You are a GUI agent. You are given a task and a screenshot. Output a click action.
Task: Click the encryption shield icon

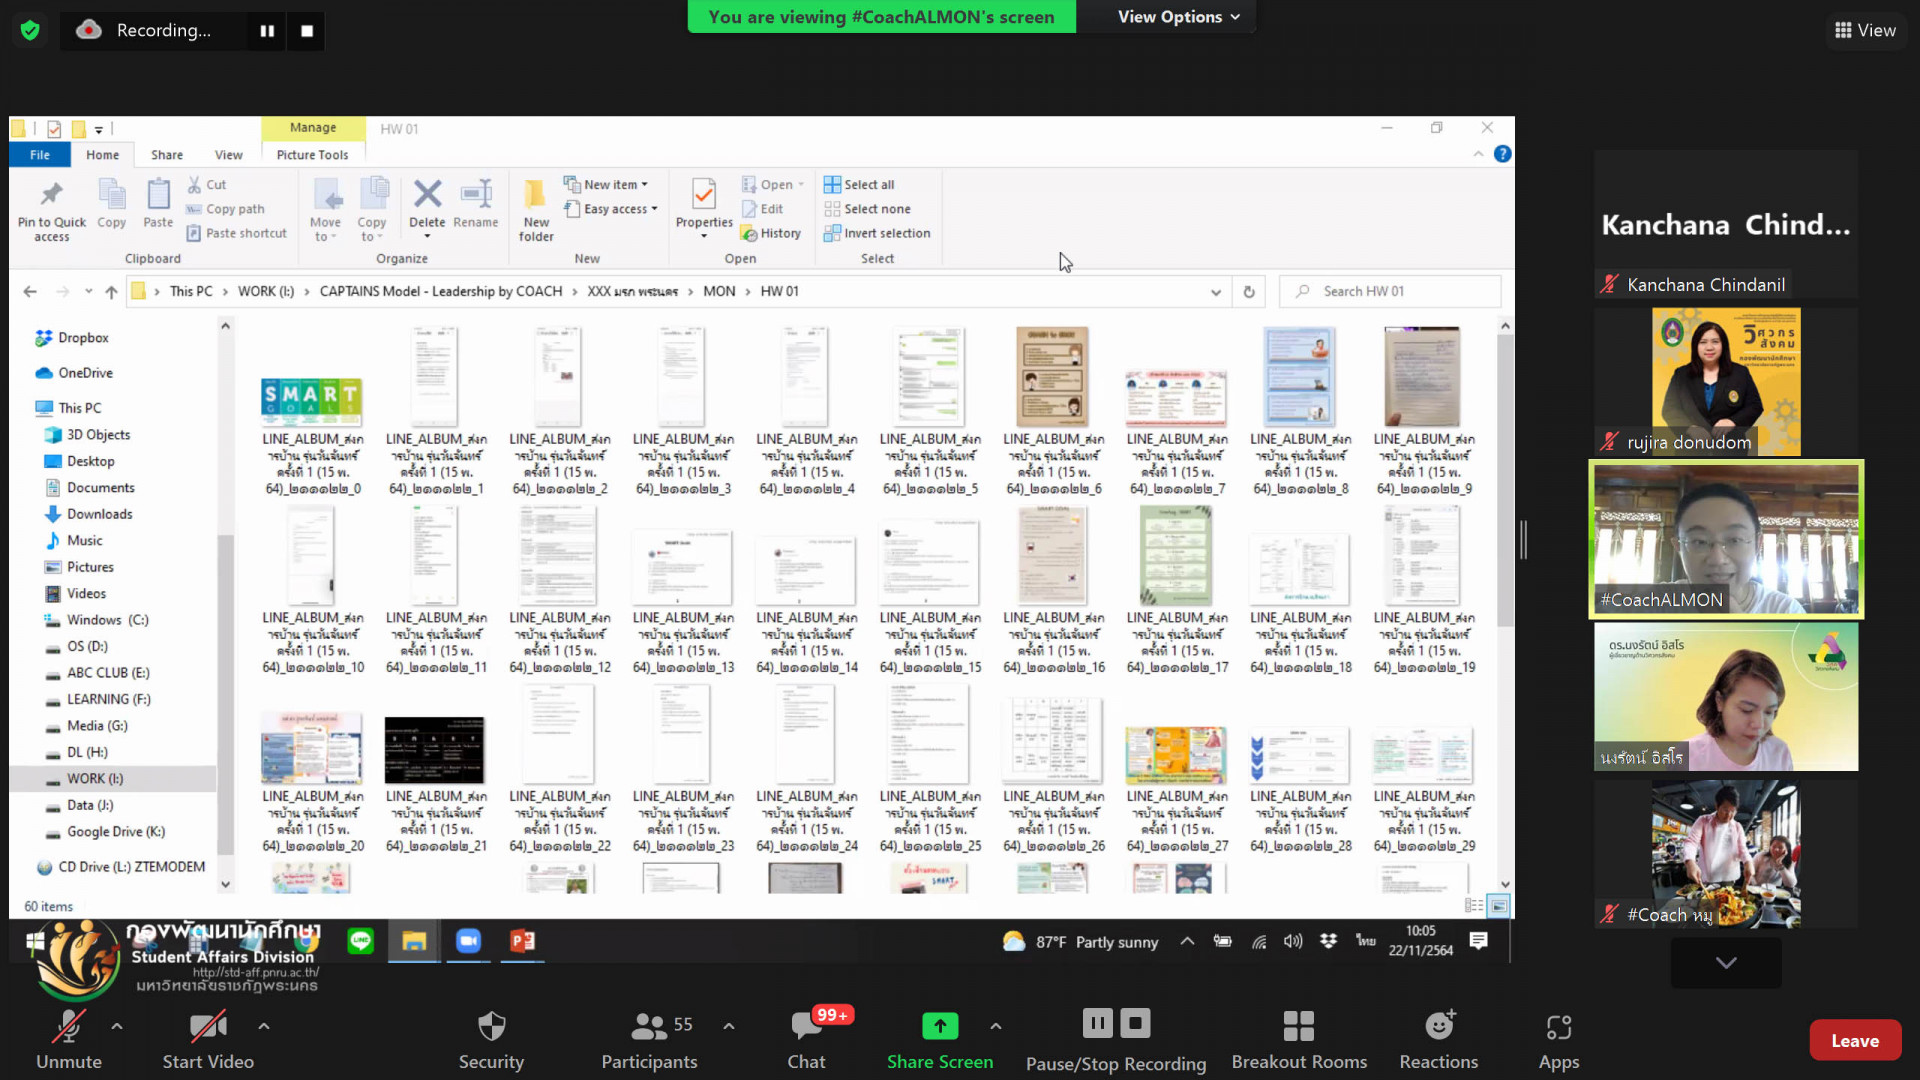[30, 31]
